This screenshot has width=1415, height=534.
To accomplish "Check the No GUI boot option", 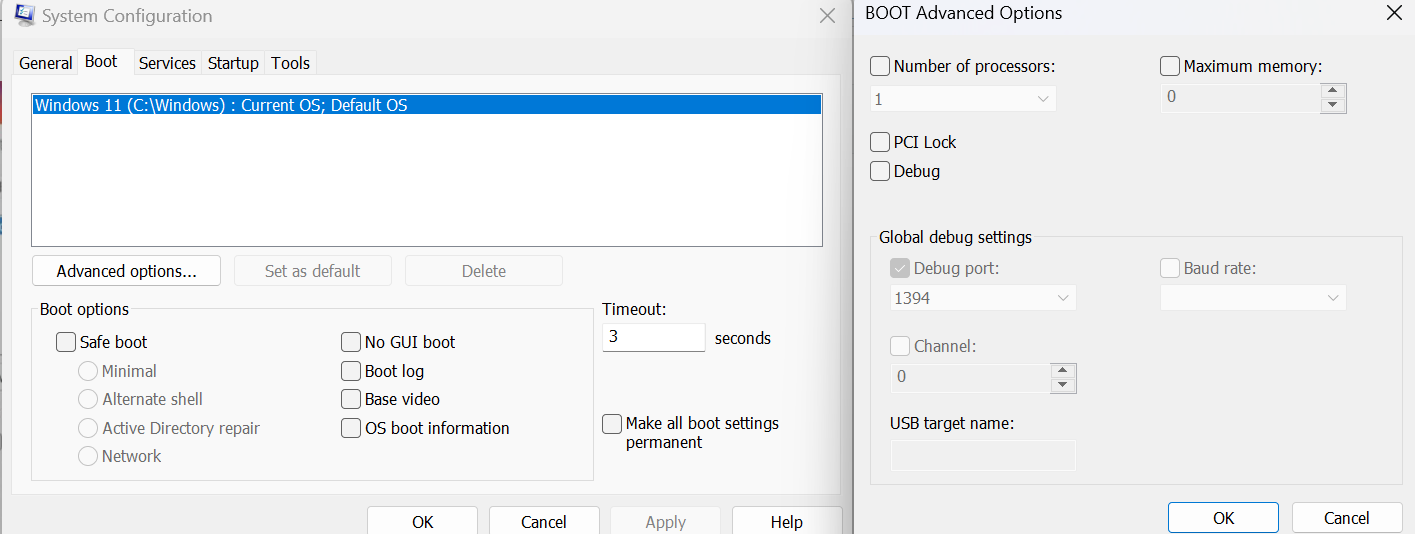I will tap(351, 342).
